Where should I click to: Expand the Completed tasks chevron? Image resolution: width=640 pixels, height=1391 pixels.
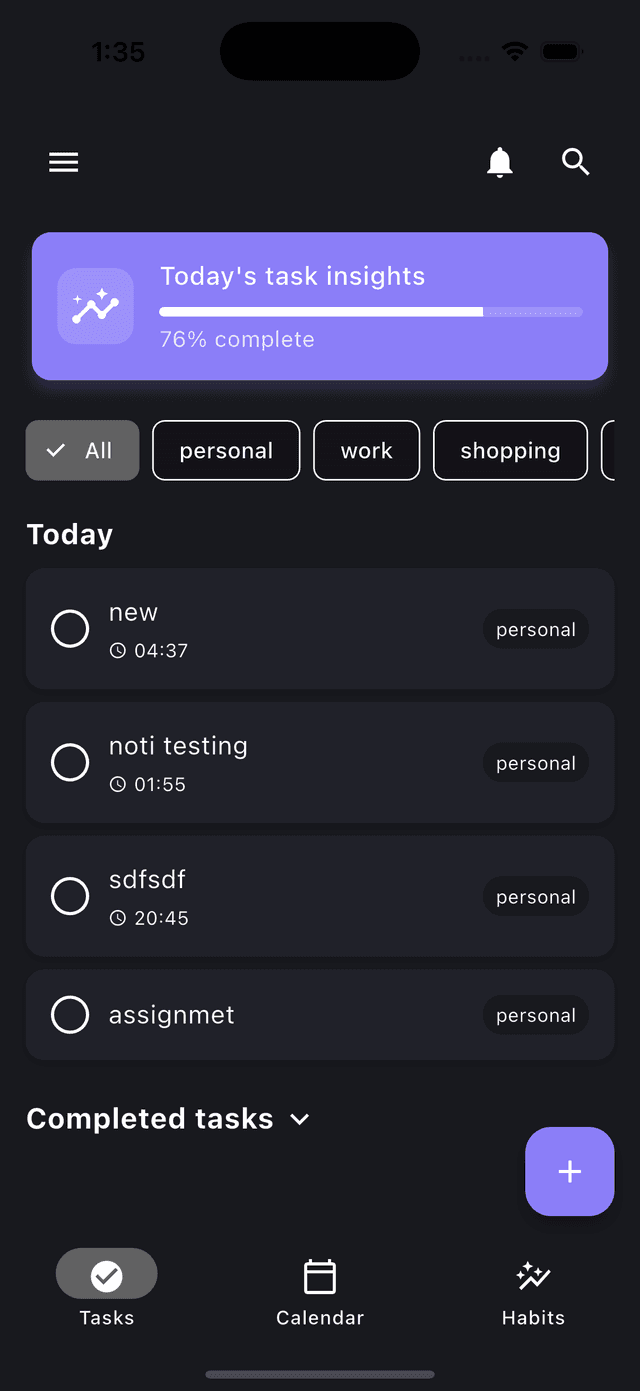point(299,1119)
